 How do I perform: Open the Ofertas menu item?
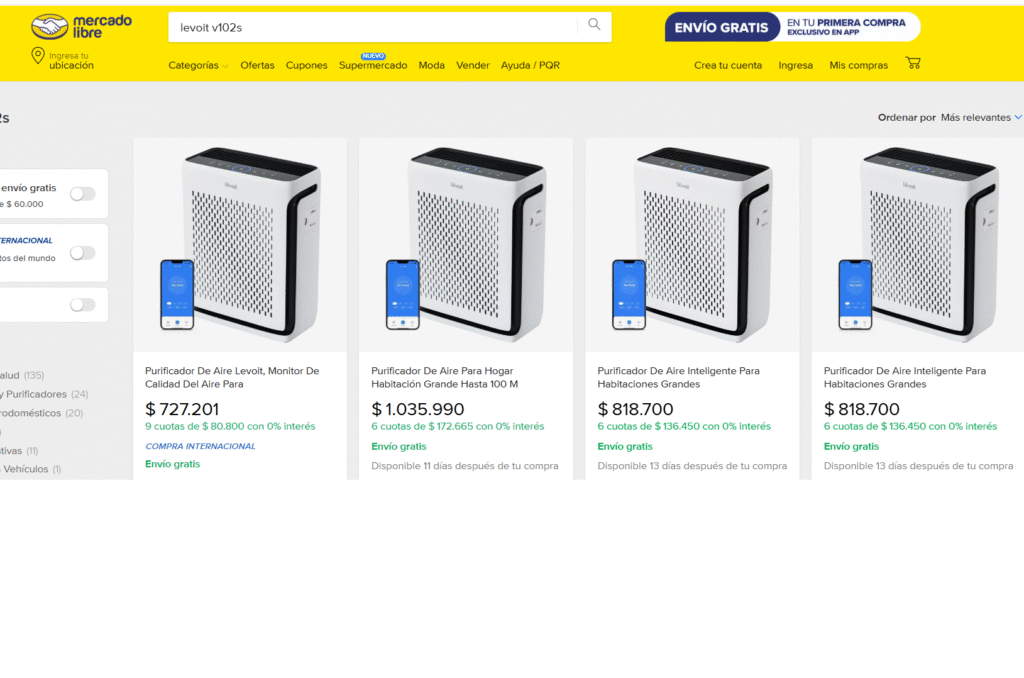257,66
